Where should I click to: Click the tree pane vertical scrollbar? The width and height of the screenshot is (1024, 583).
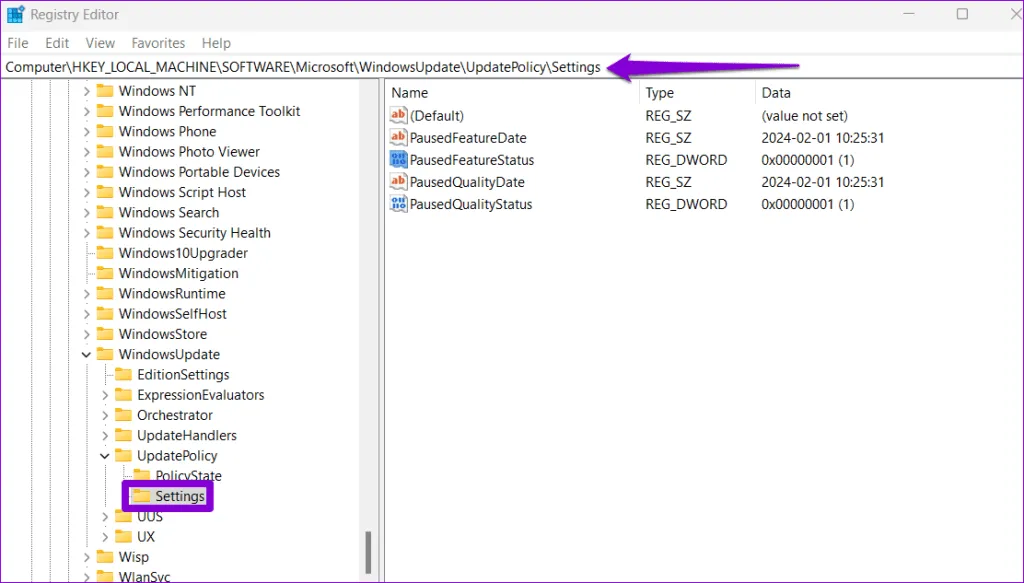[x=368, y=550]
